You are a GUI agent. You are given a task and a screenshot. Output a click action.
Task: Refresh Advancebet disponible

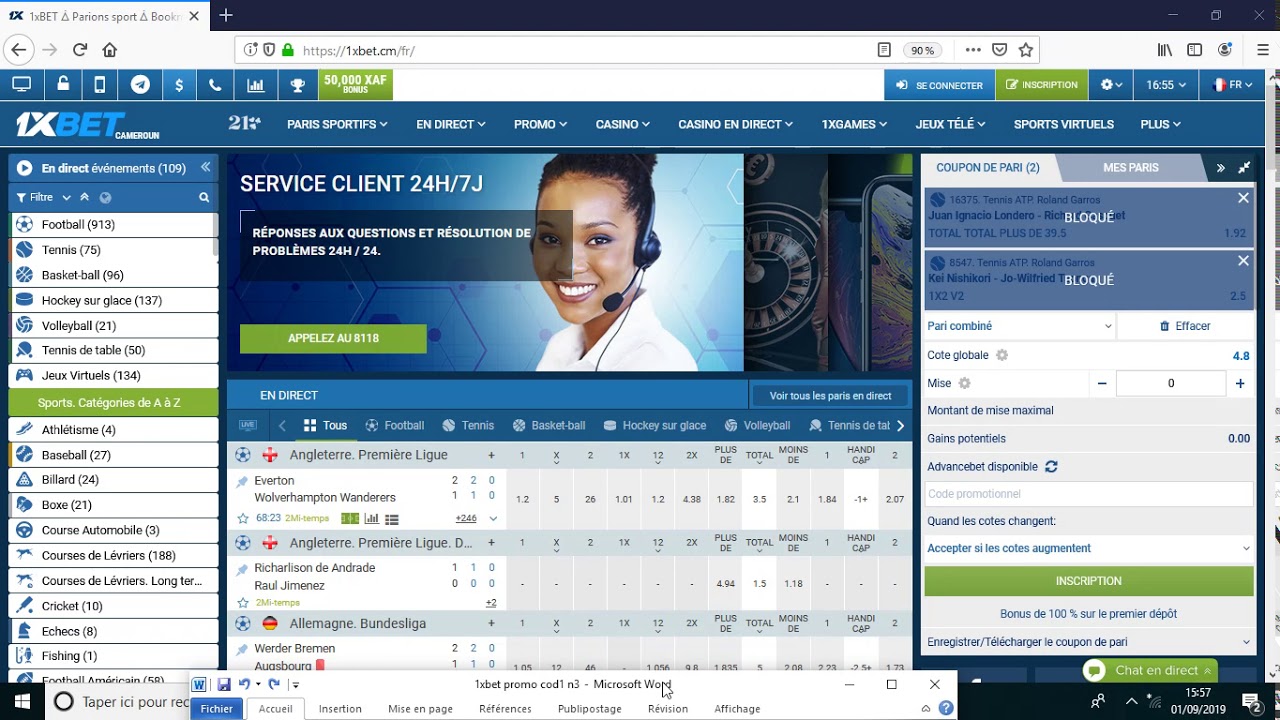click(1051, 467)
